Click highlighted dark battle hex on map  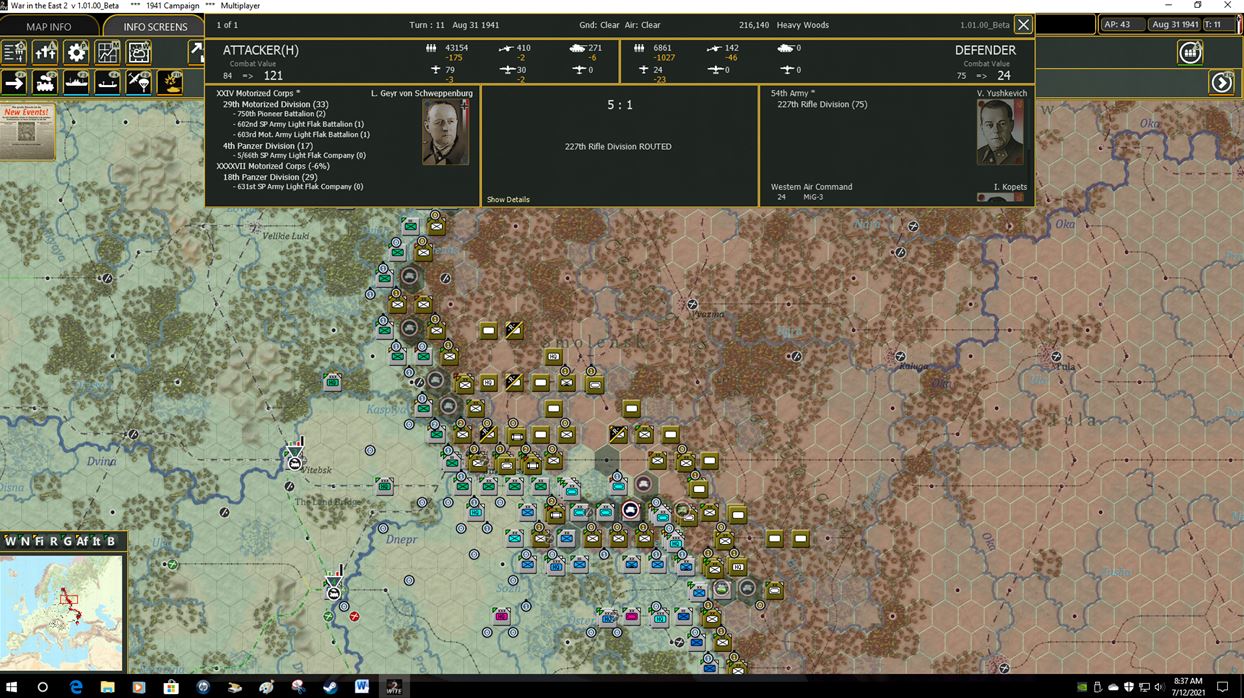(606, 460)
